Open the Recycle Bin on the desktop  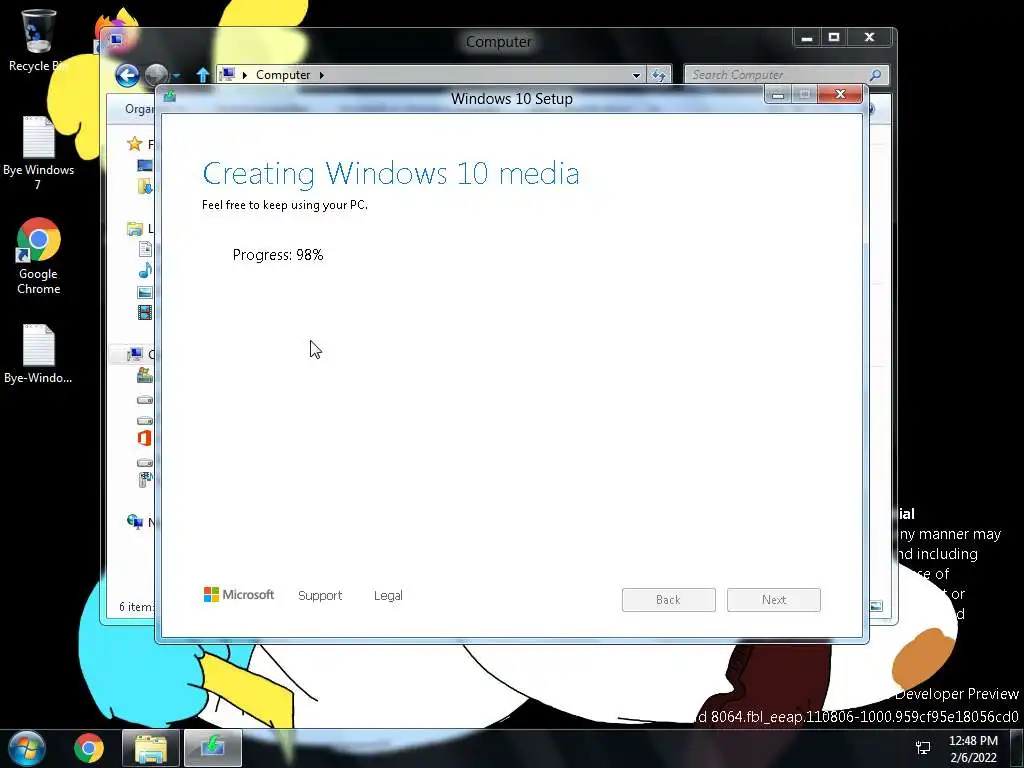(x=38, y=40)
